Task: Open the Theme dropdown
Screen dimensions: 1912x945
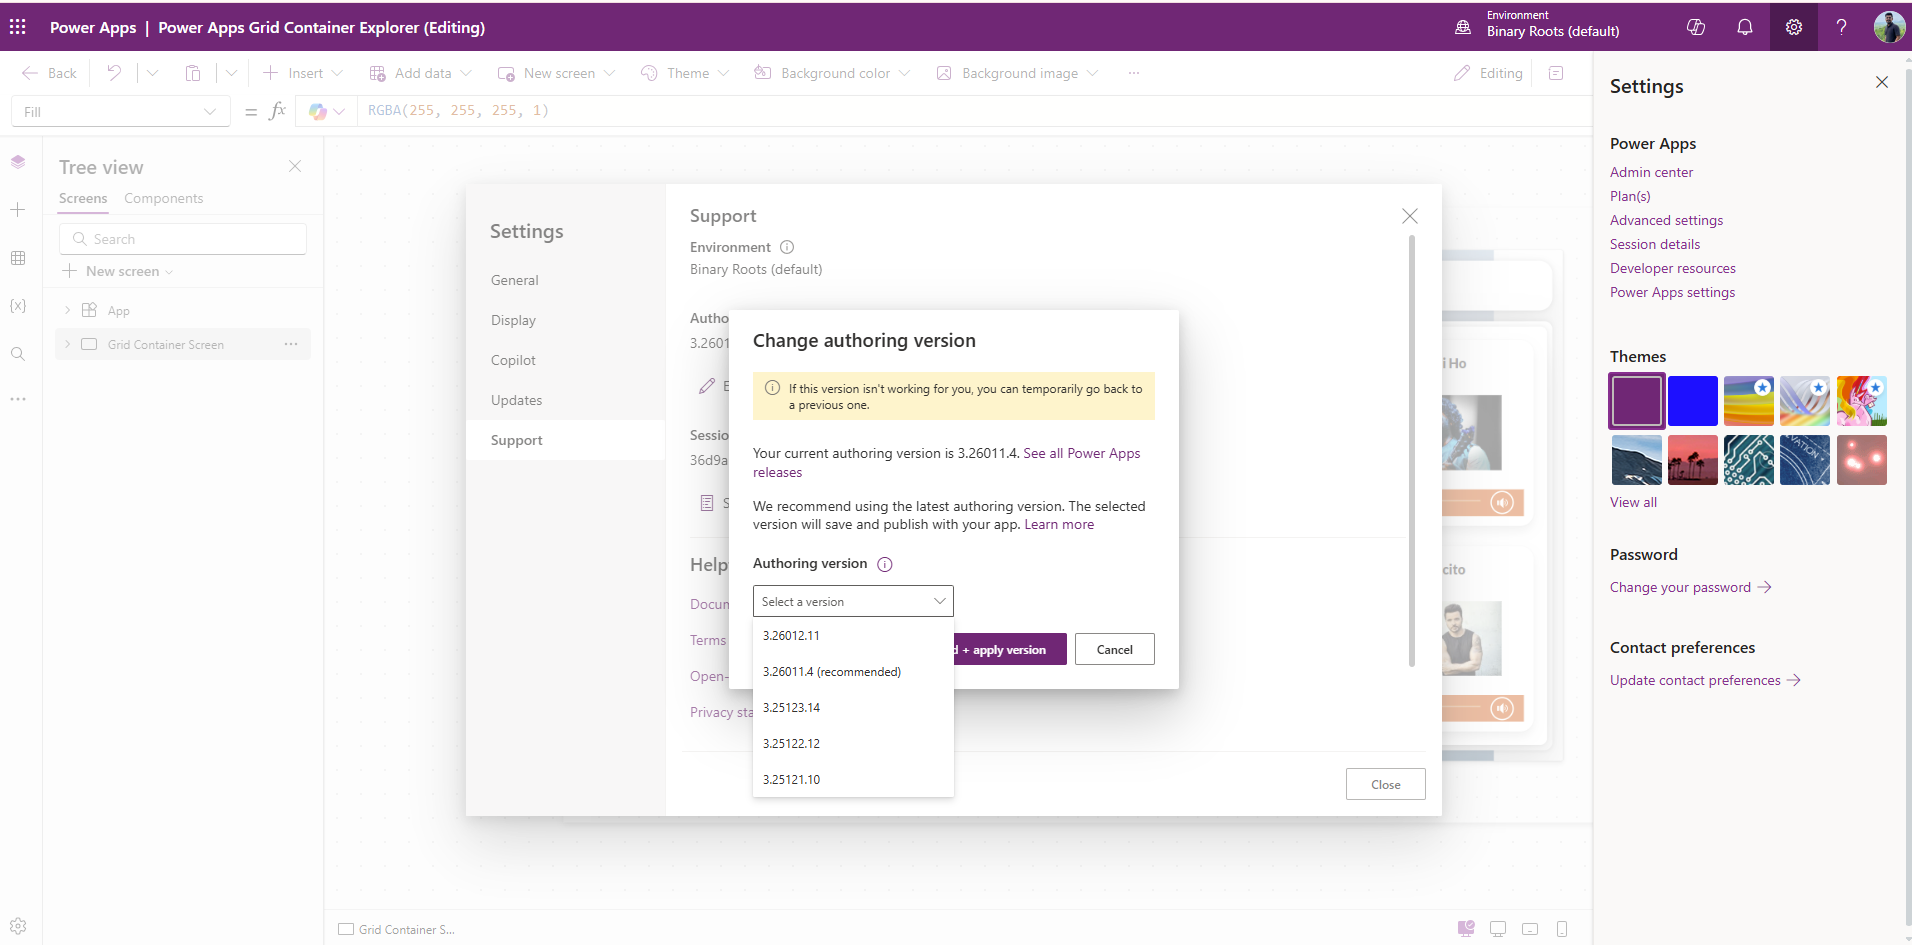Action: pyautogui.click(x=685, y=73)
